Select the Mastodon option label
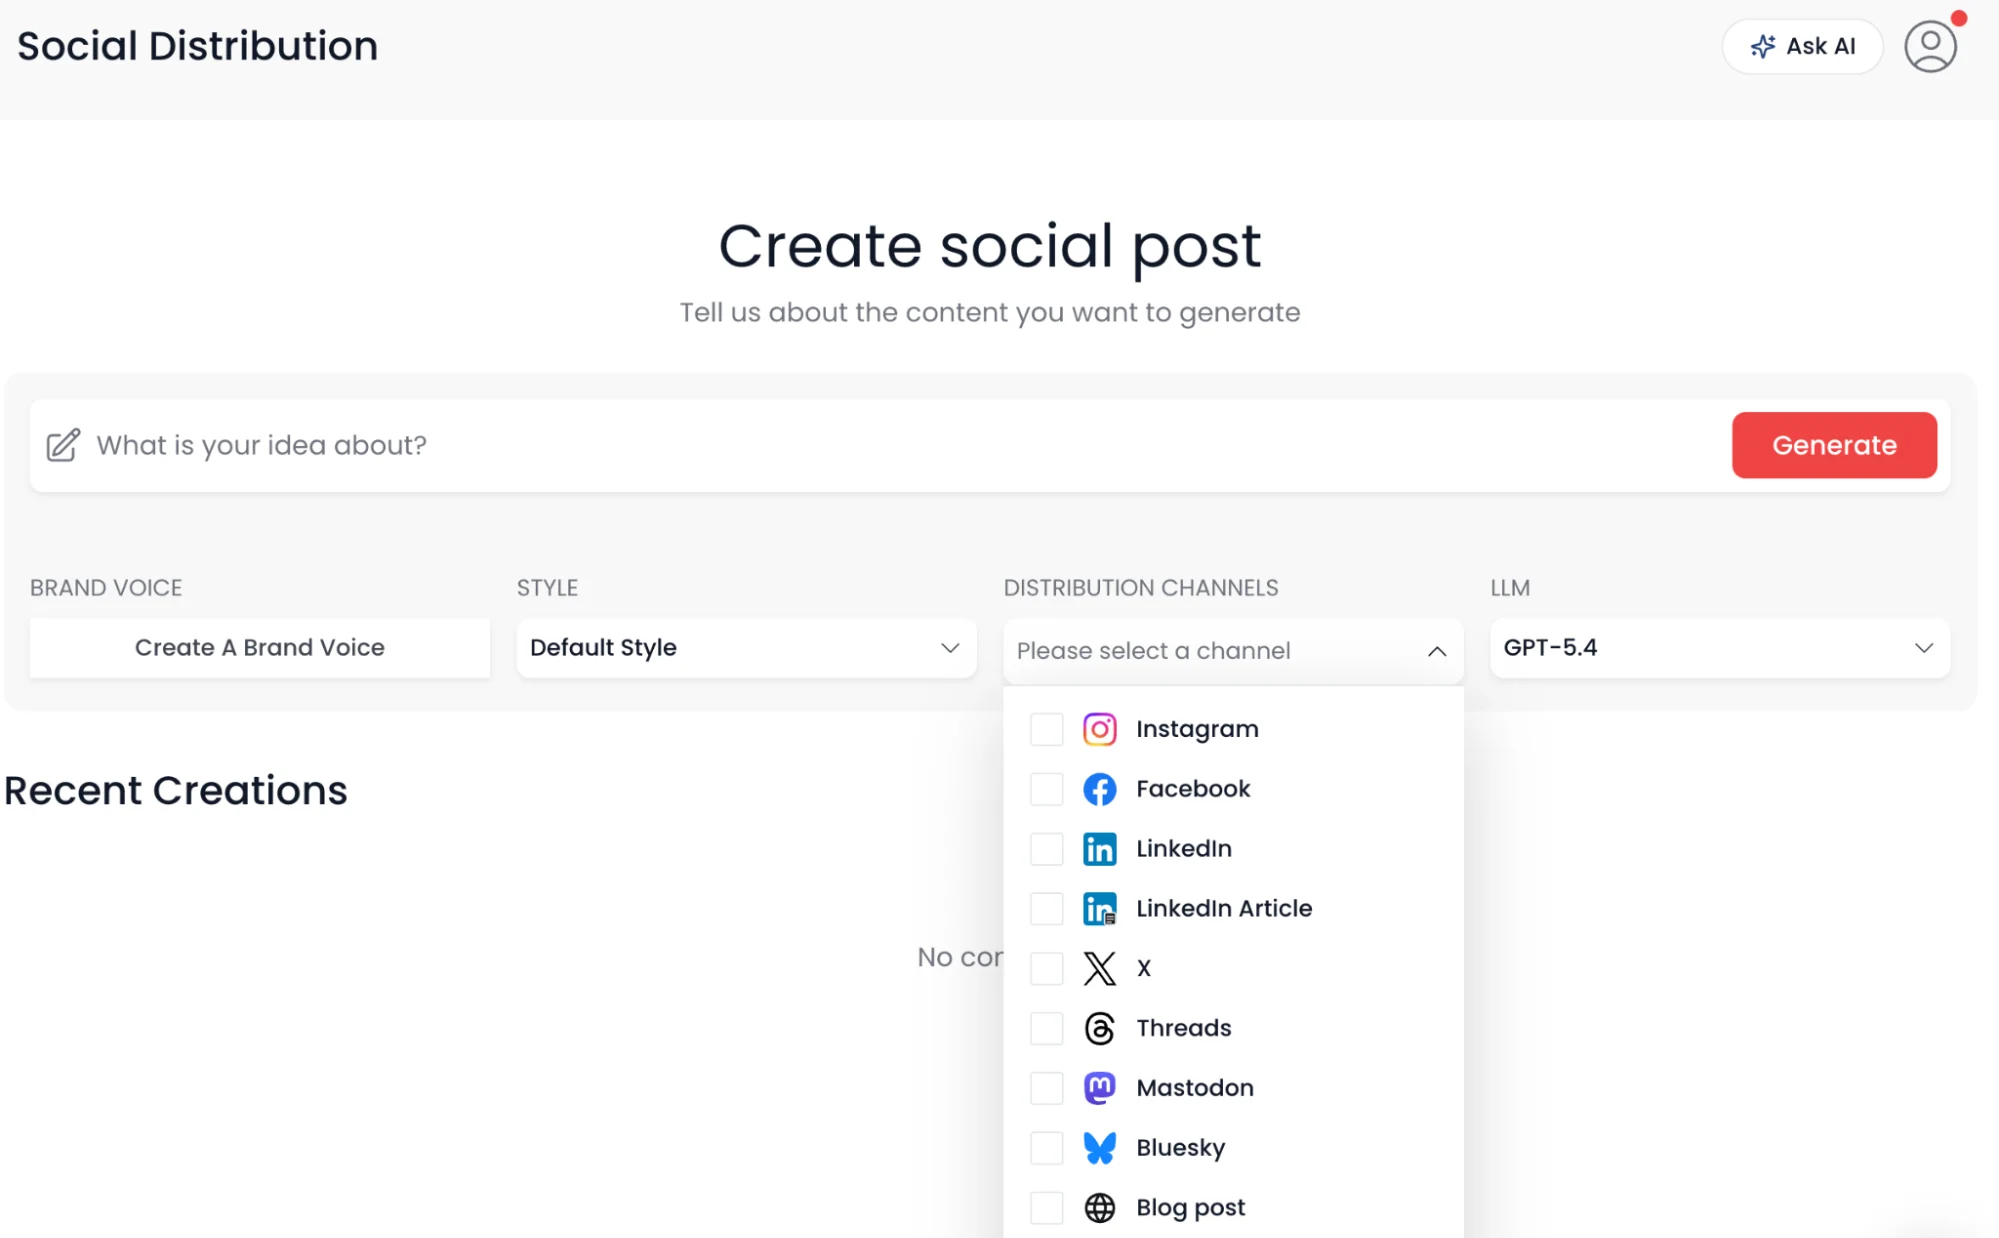Image resolution: width=1999 pixels, height=1238 pixels. point(1195,1088)
